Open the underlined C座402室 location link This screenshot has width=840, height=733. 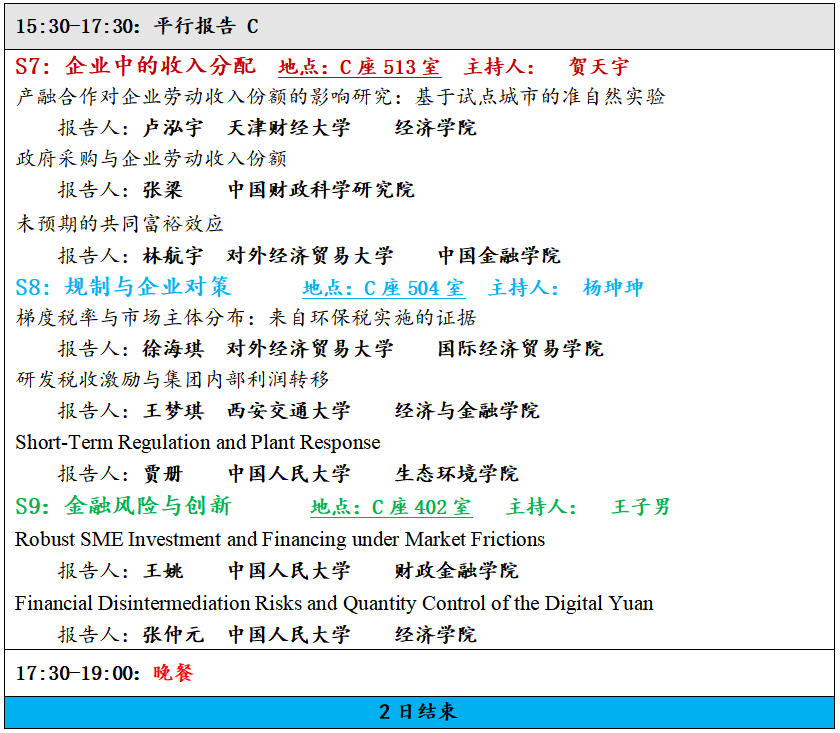coord(391,507)
